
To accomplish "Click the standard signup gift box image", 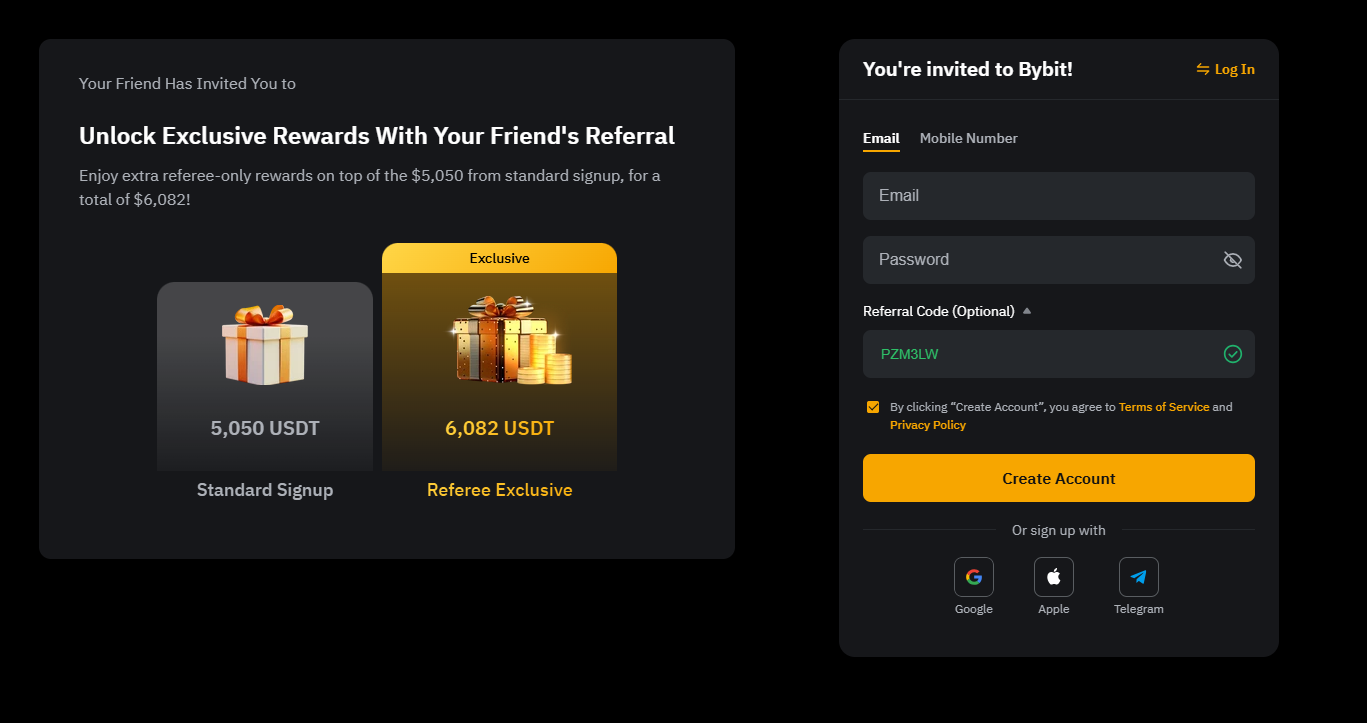I will click(265, 345).
